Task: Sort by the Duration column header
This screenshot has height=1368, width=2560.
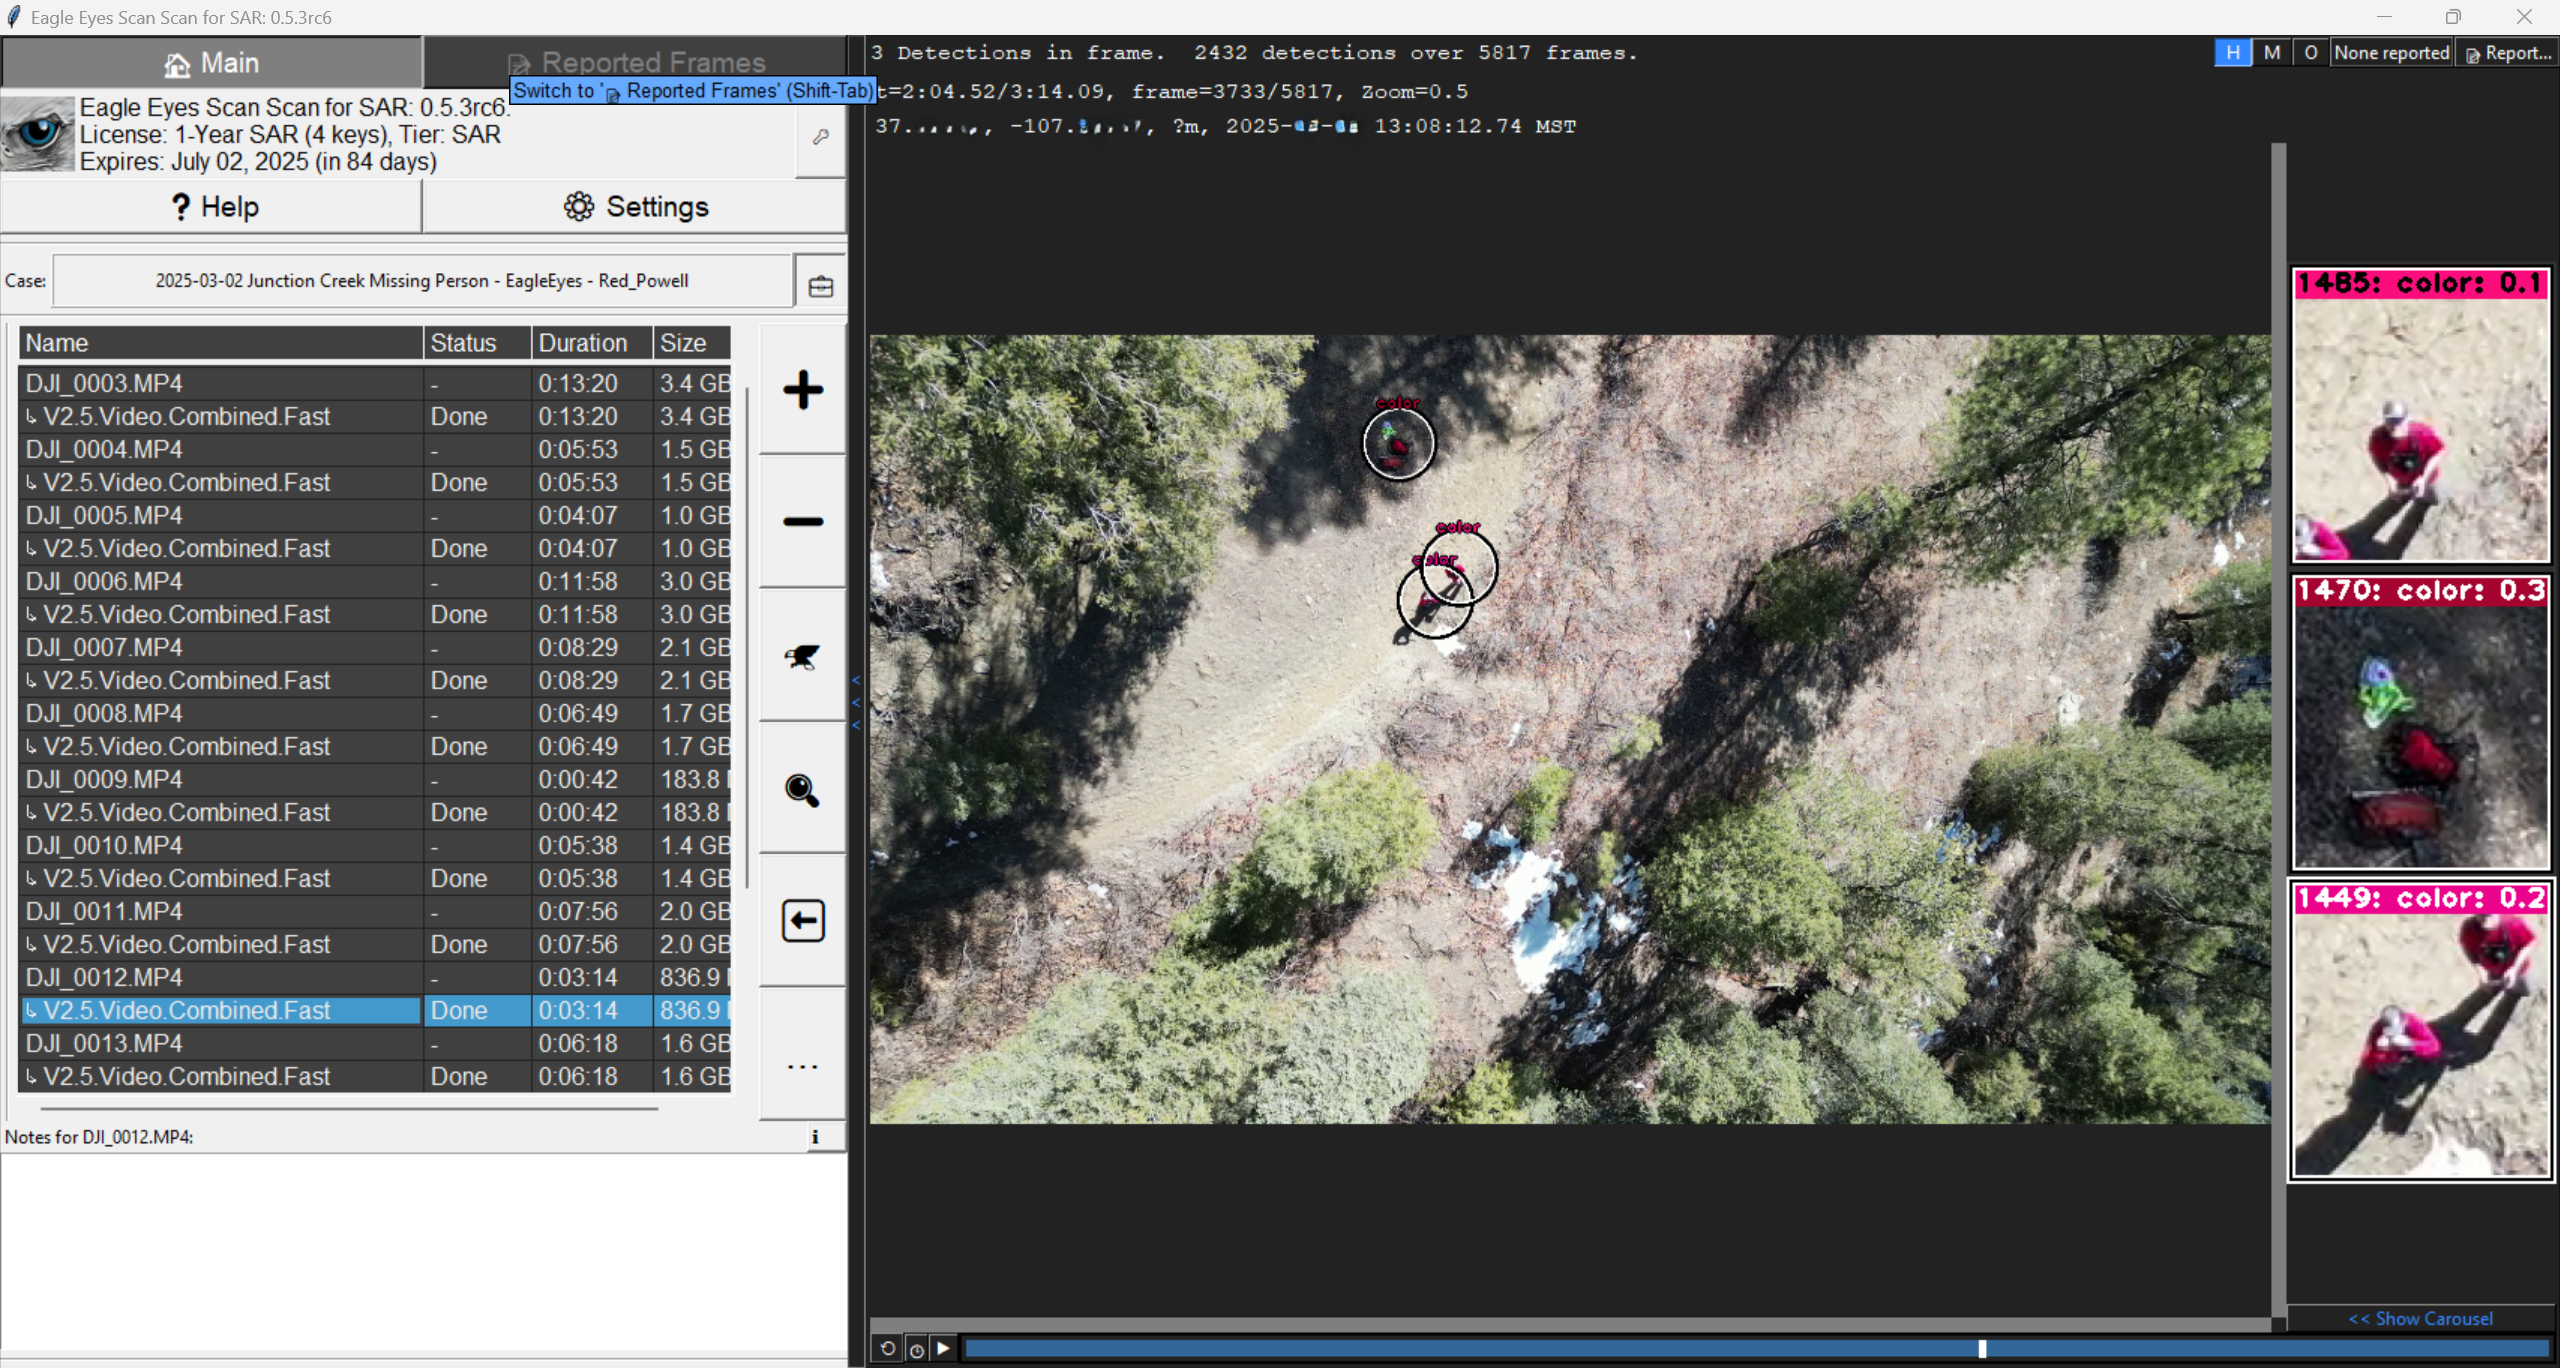Action: (x=592, y=343)
